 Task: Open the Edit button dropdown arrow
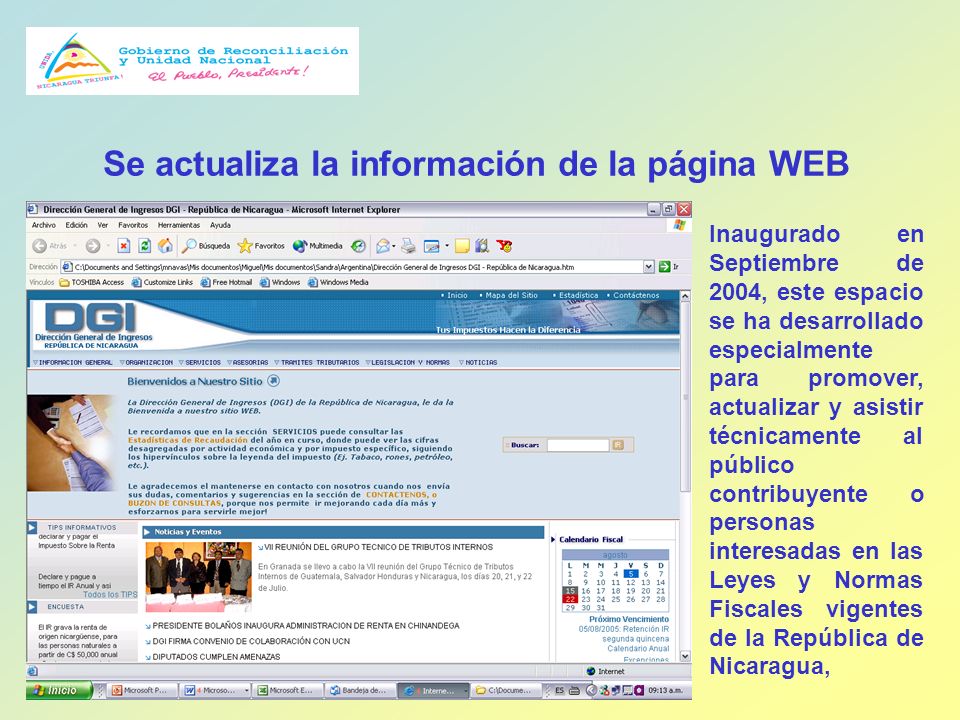[447, 246]
